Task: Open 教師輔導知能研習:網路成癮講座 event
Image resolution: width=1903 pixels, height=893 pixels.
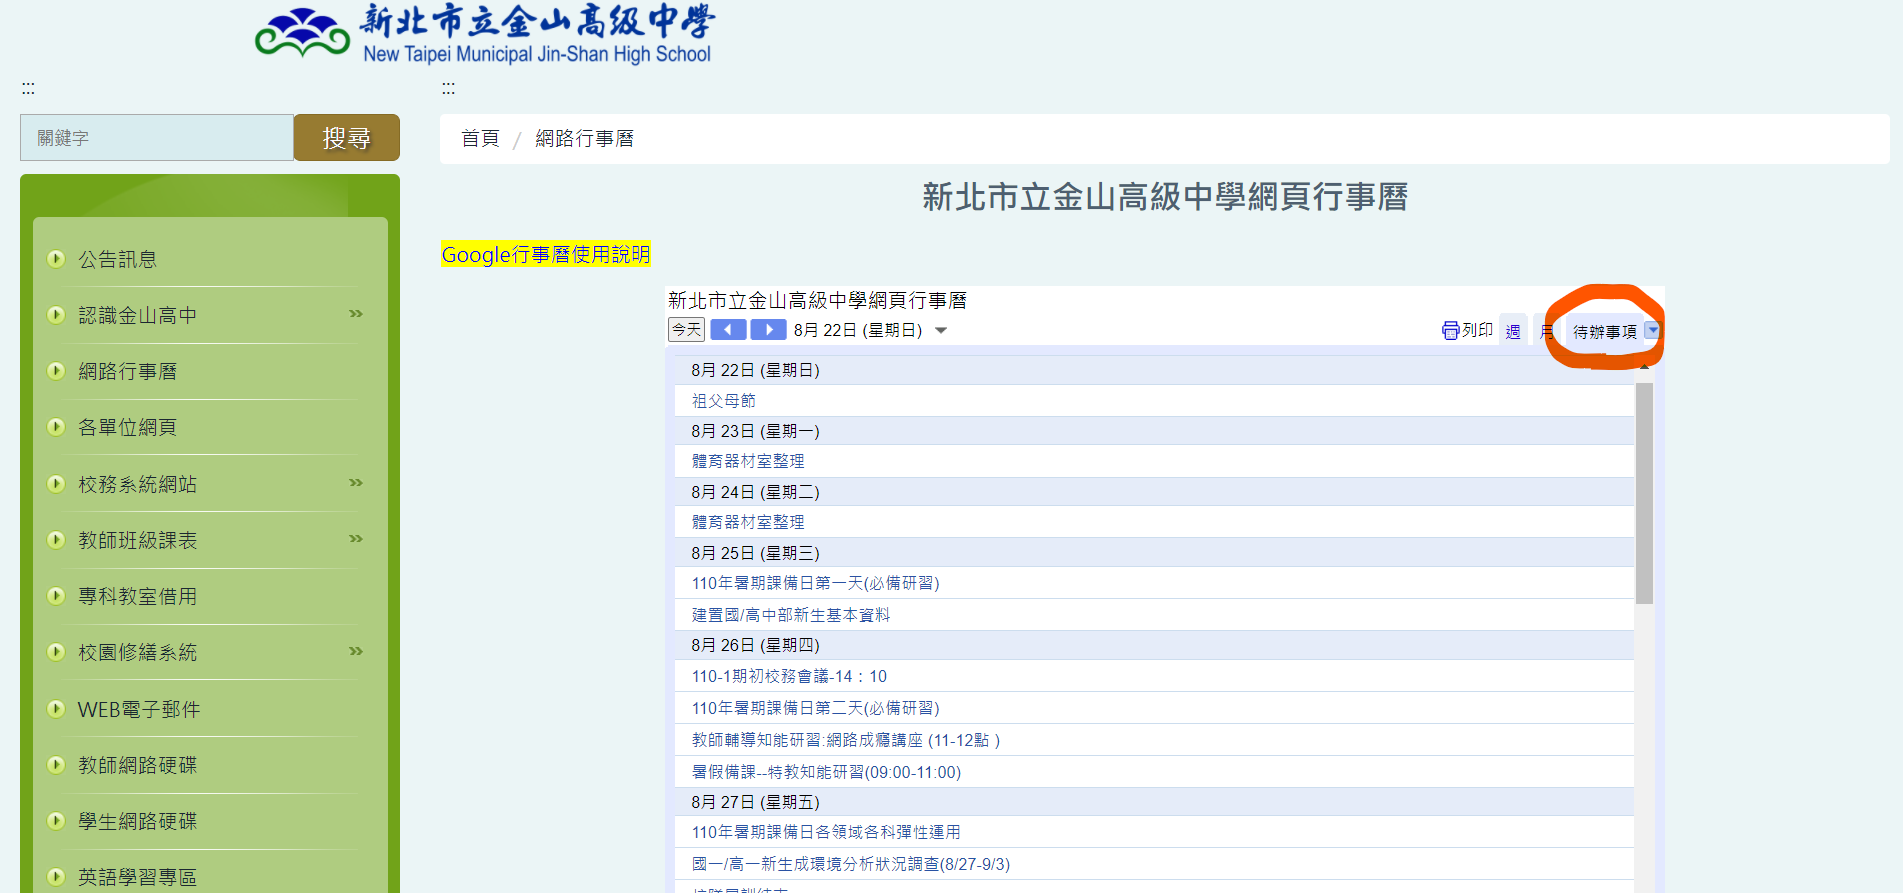Action: point(845,740)
